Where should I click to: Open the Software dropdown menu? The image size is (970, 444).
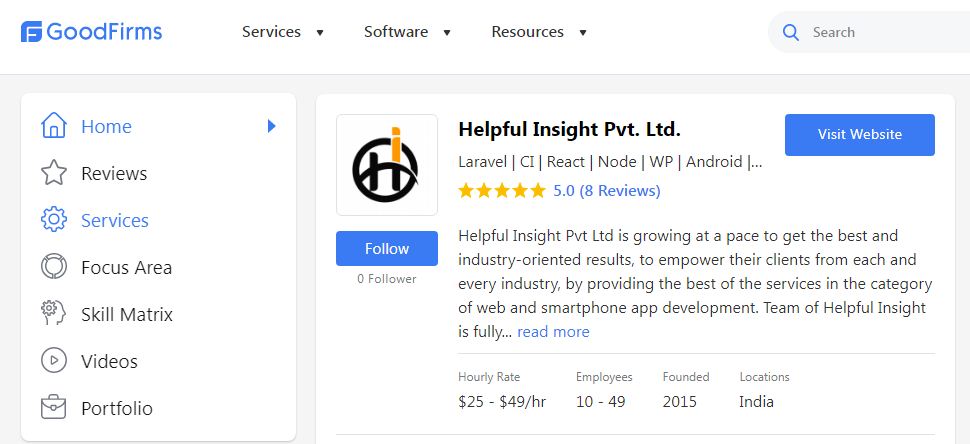408,32
